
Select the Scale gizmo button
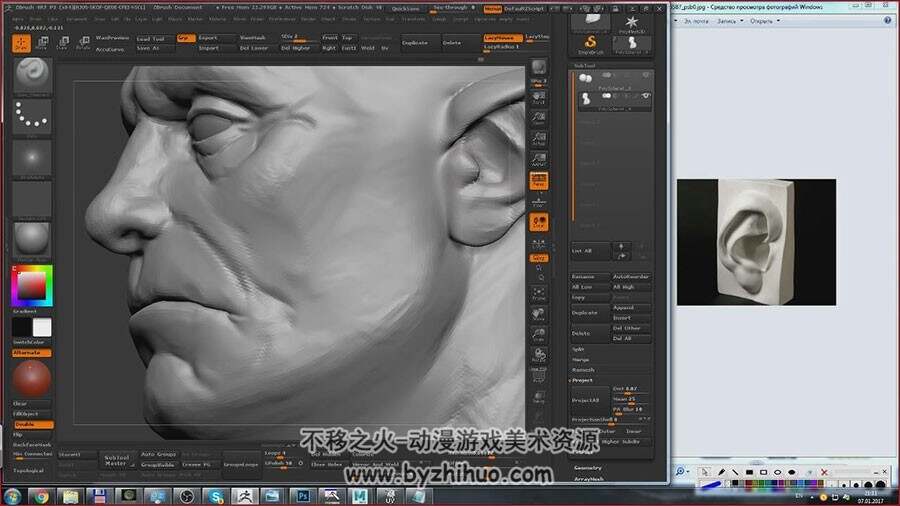click(x=63, y=44)
